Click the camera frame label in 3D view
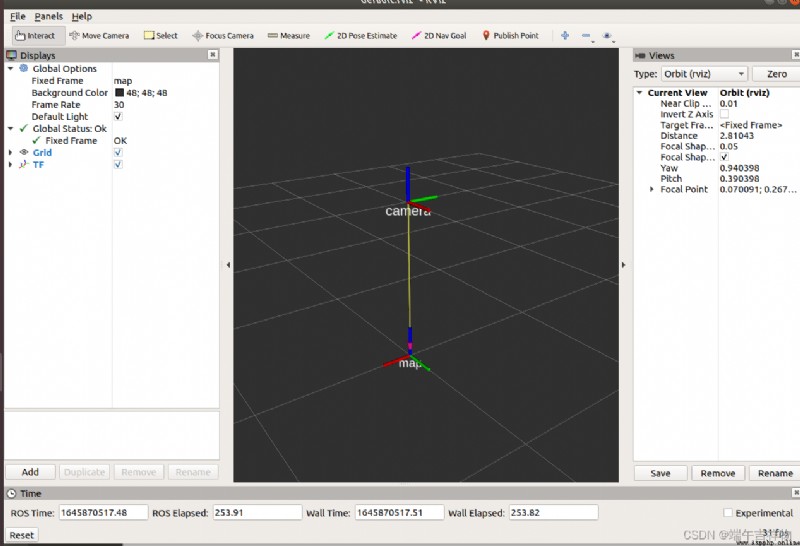Image resolution: width=800 pixels, height=546 pixels. 408,211
